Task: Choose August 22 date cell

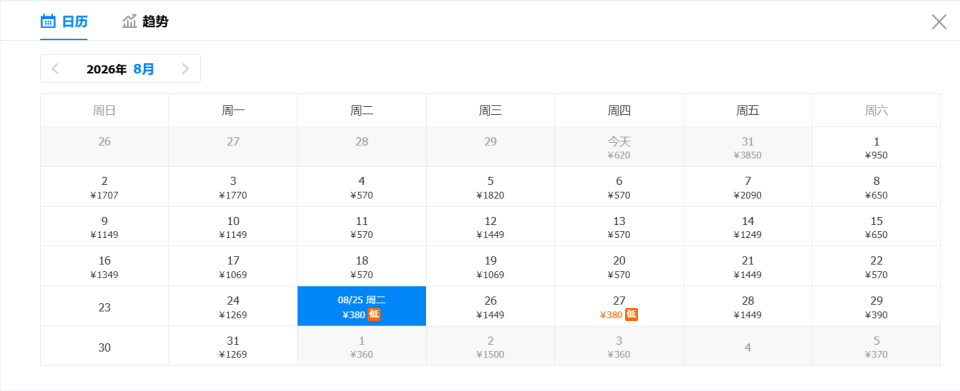Action: (876, 266)
